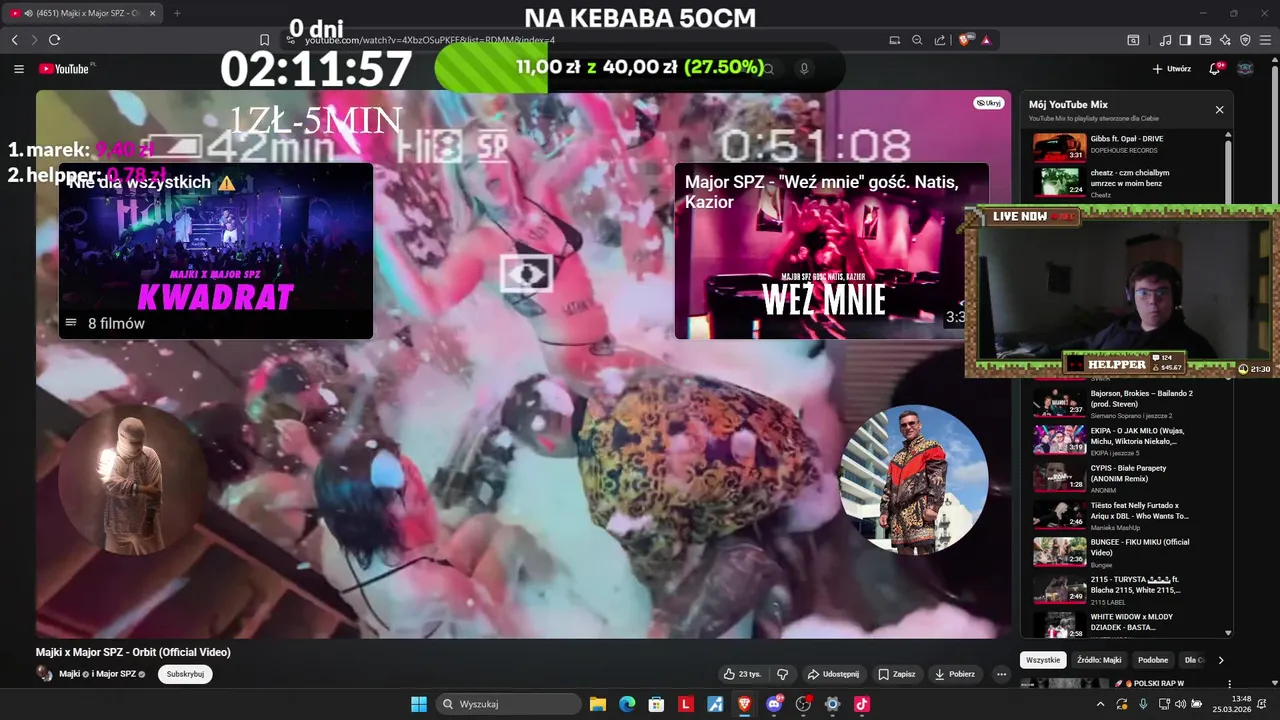This screenshot has width=1280, height=720.
Task: Play BUNGEE - FIKU MIKU video
Action: [1125, 551]
